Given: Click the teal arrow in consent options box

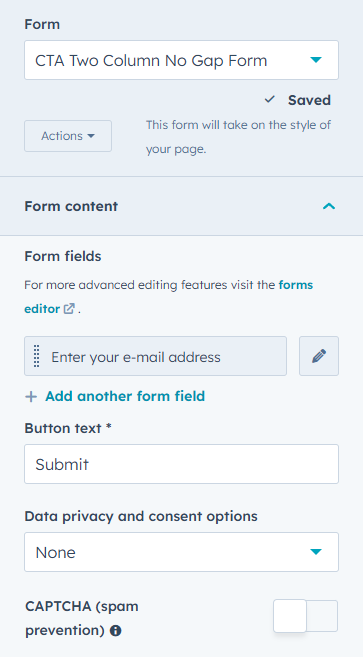Looking at the screenshot, I should pyautogui.click(x=316, y=552).
